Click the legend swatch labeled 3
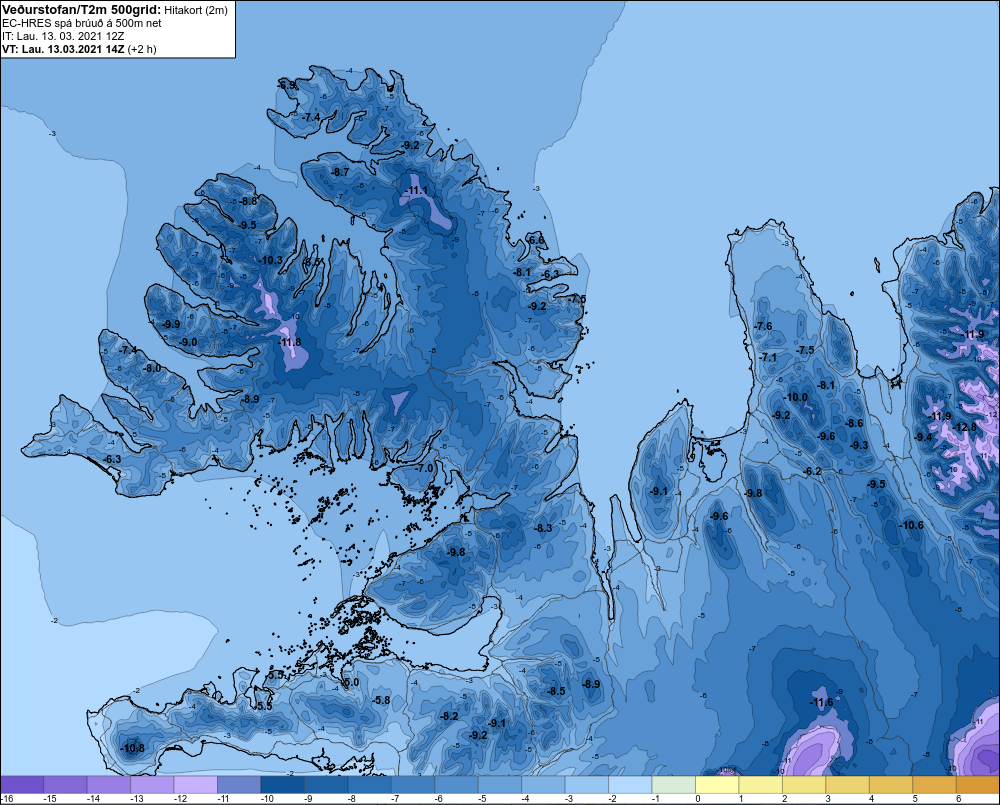Screen dimensions: 1000x805 coord(848,785)
